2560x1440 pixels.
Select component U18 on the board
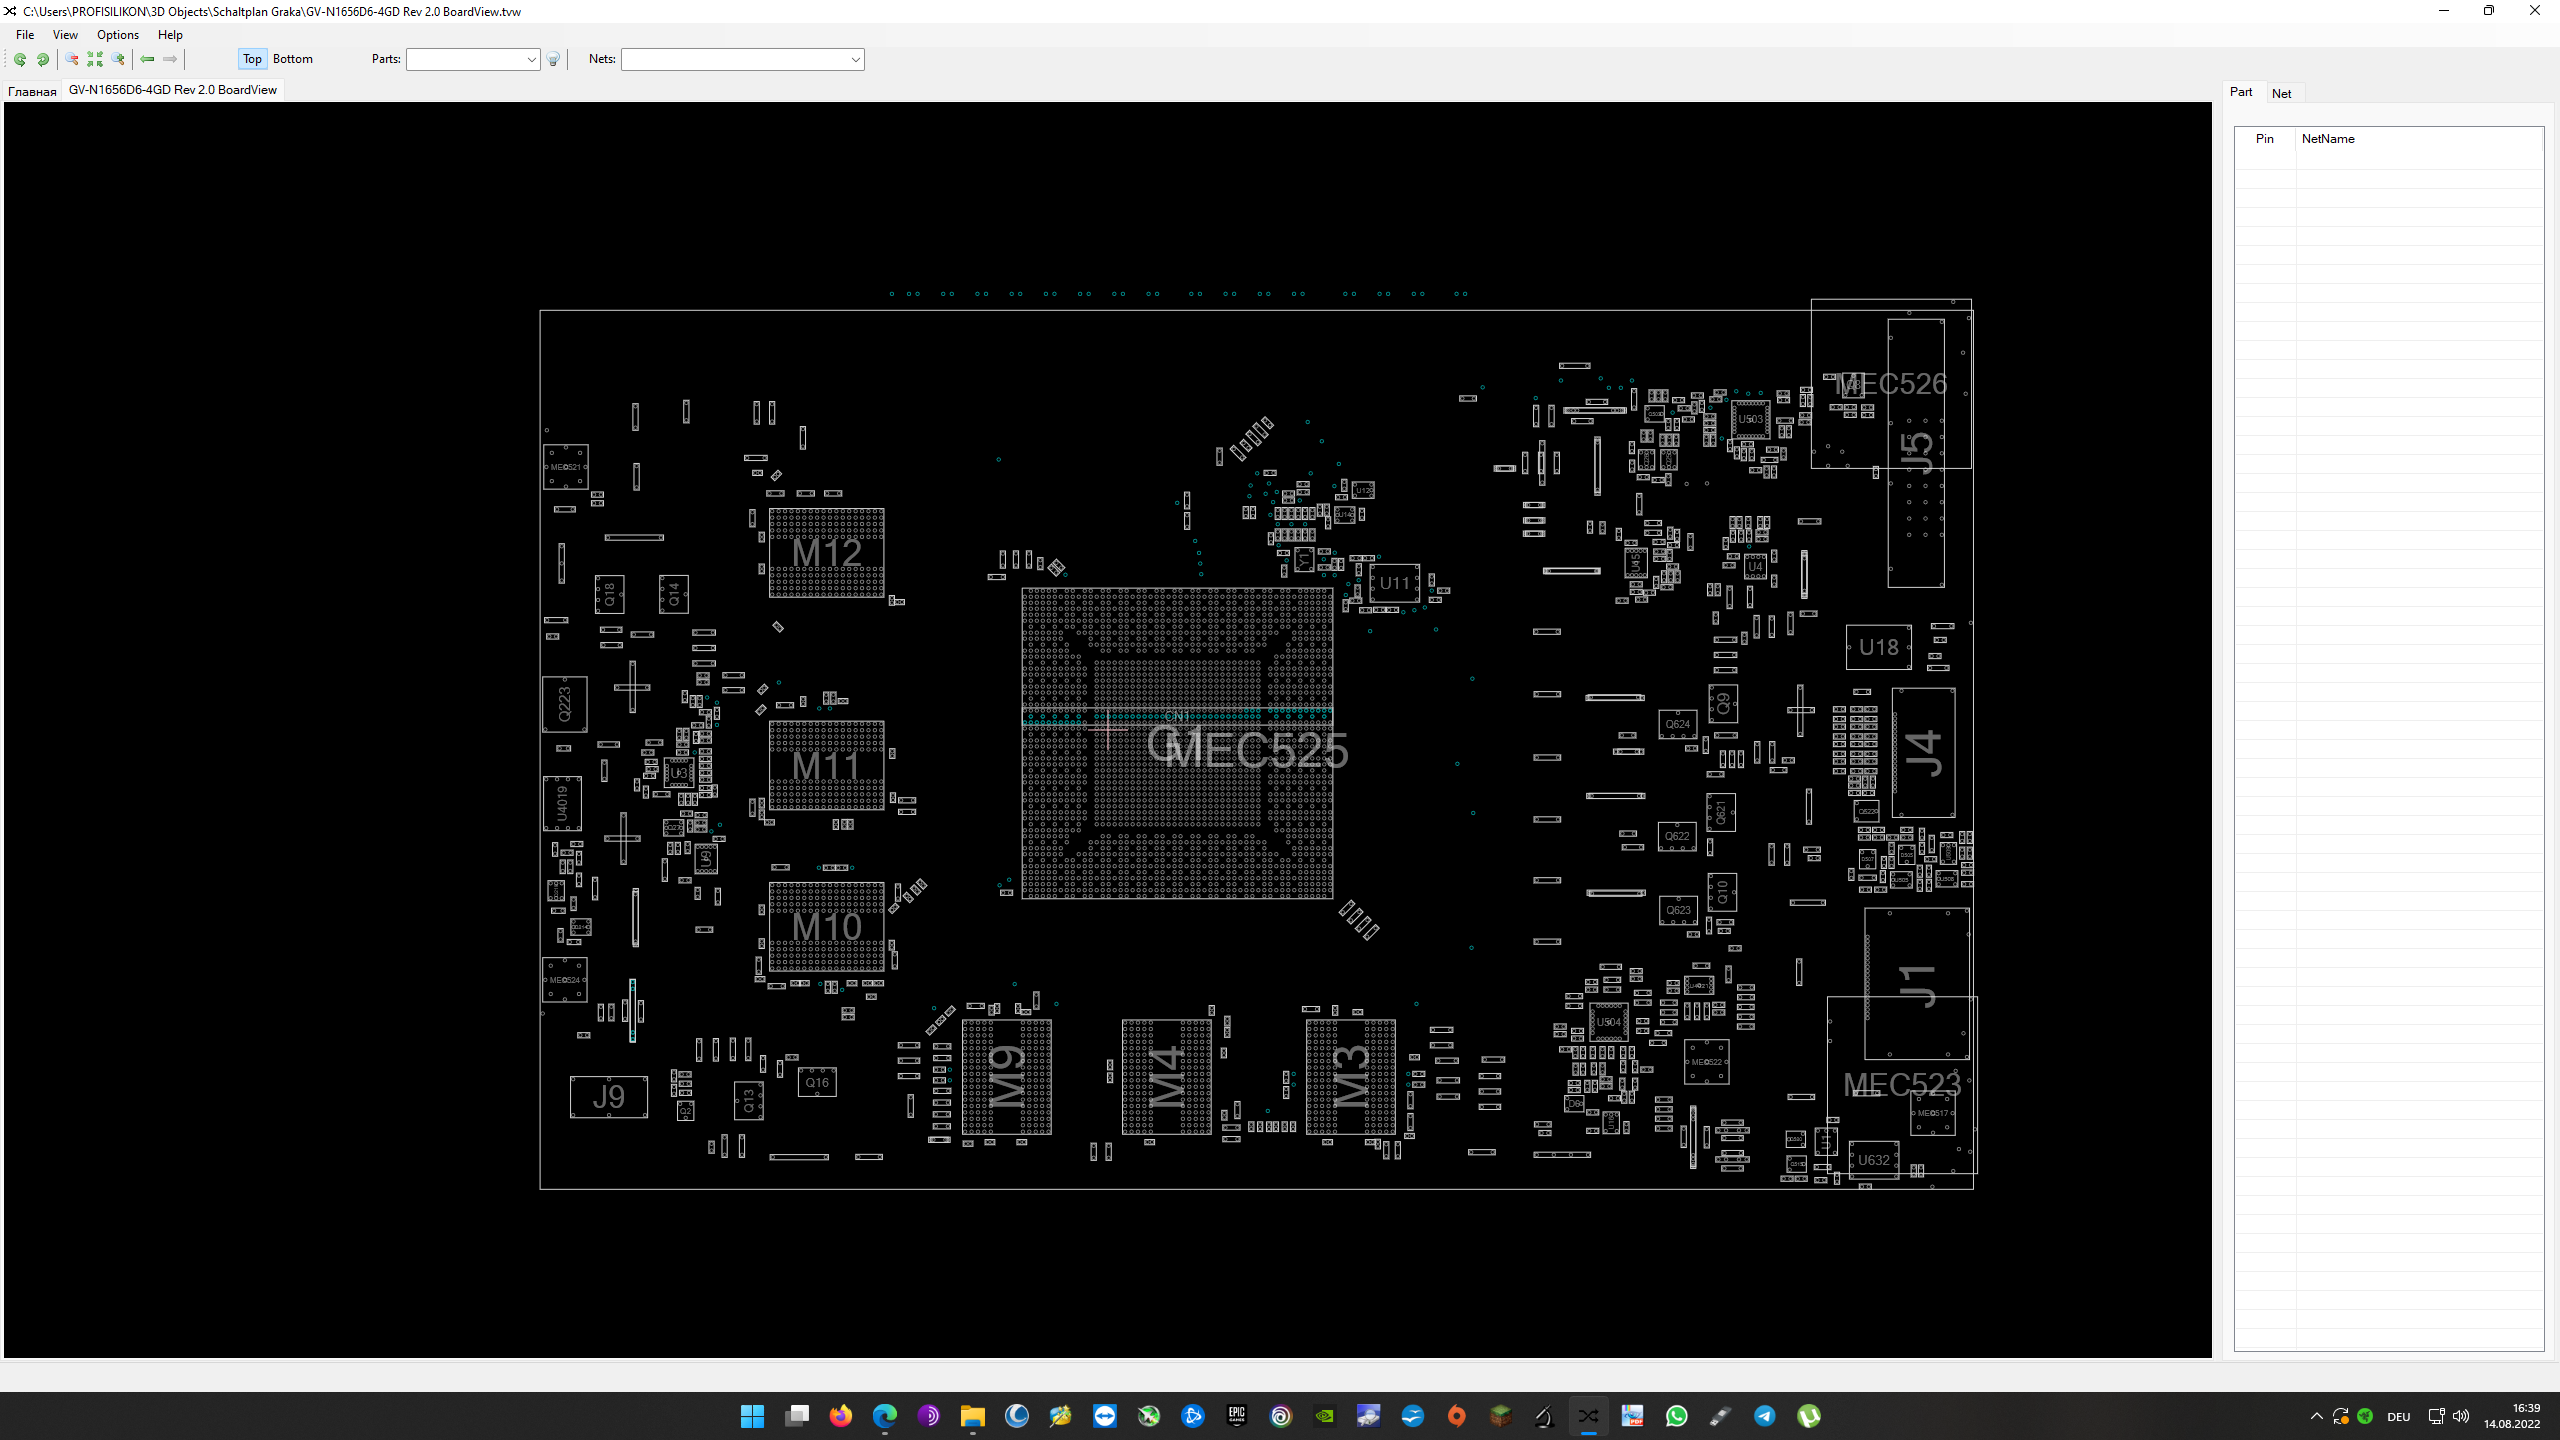pos(1878,648)
